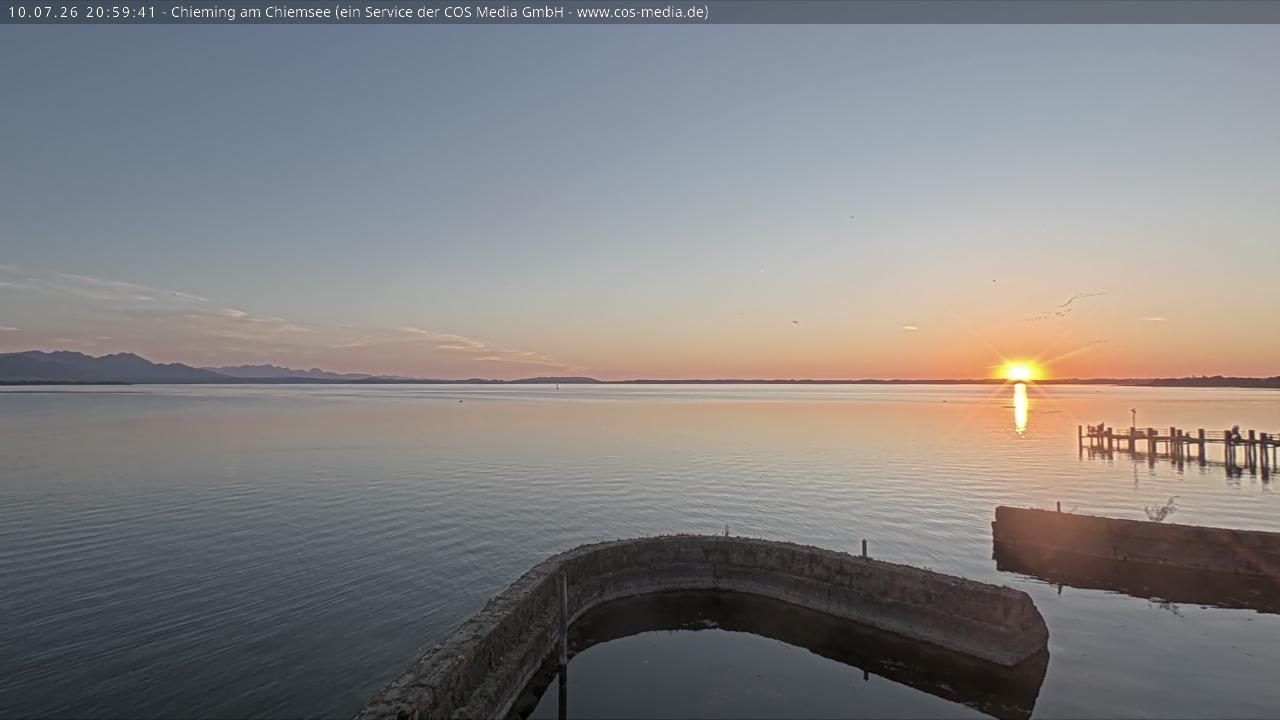1280x720 pixels.
Task: Click the 10.07.26 date in the overlay
Action: [x=43, y=12]
